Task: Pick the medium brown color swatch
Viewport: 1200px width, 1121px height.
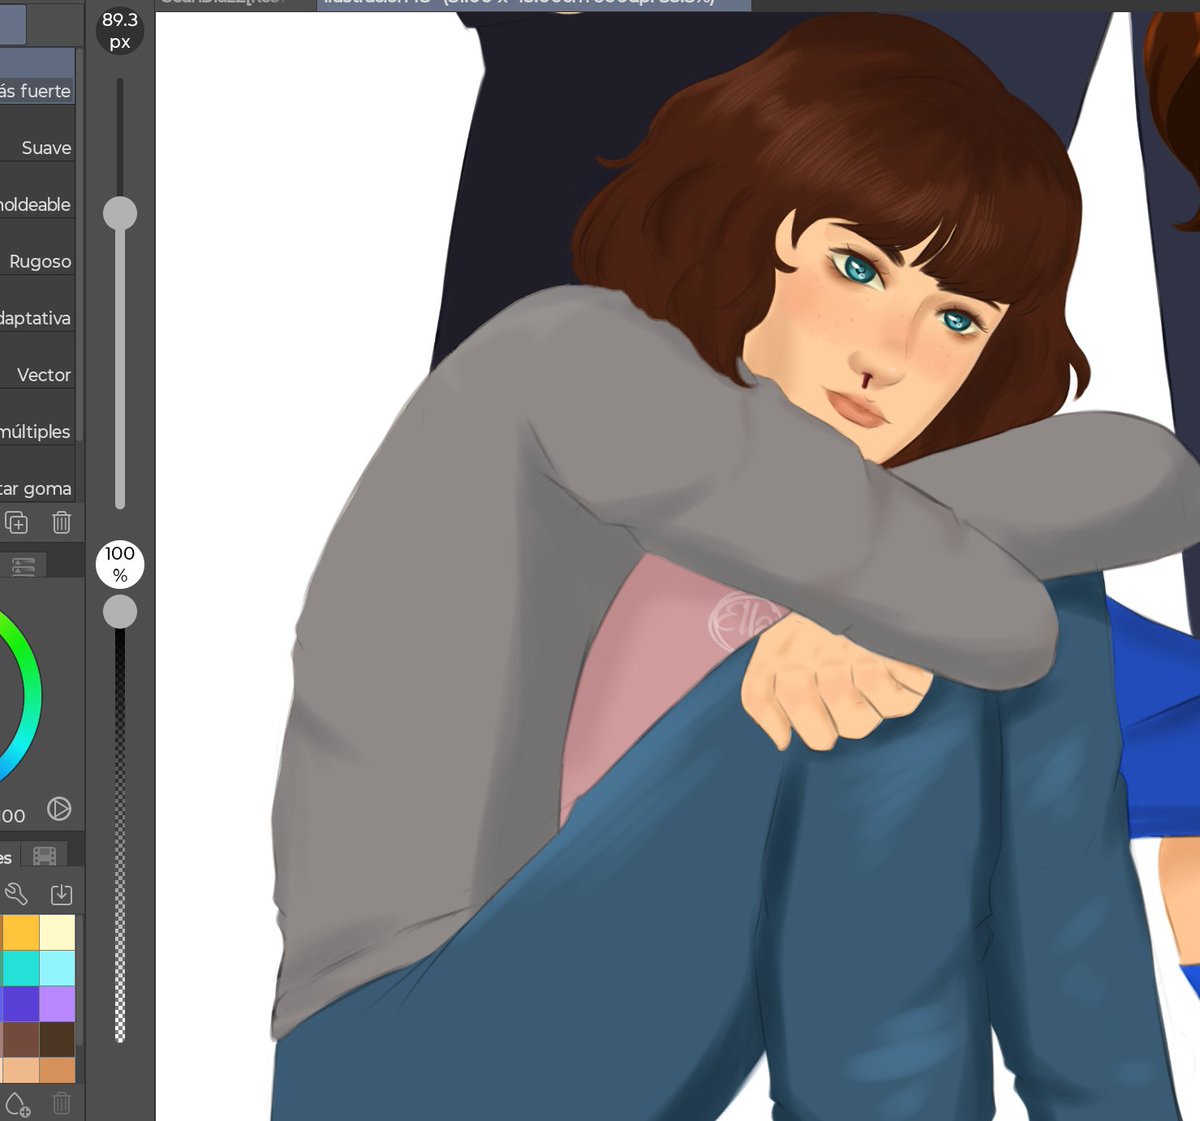Action: tap(20, 1039)
